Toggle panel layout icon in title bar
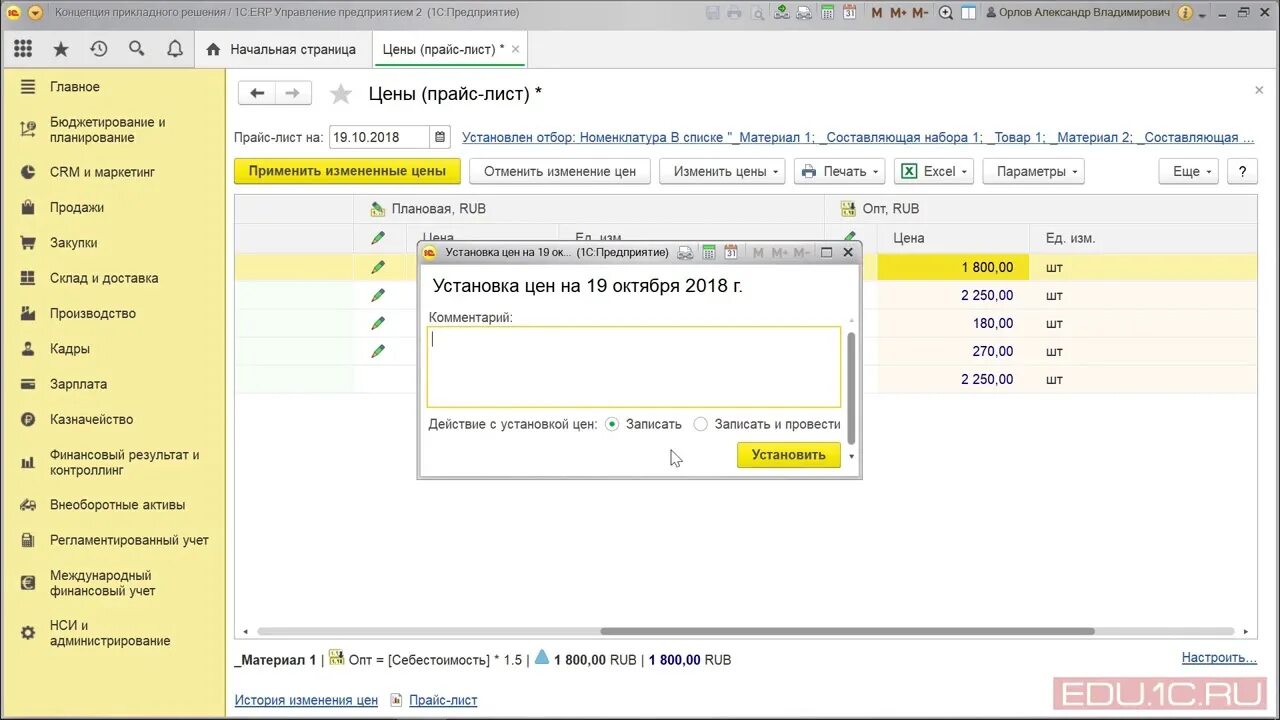The height and width of the screenshot is (720, 1280). [x=968, y=12]
